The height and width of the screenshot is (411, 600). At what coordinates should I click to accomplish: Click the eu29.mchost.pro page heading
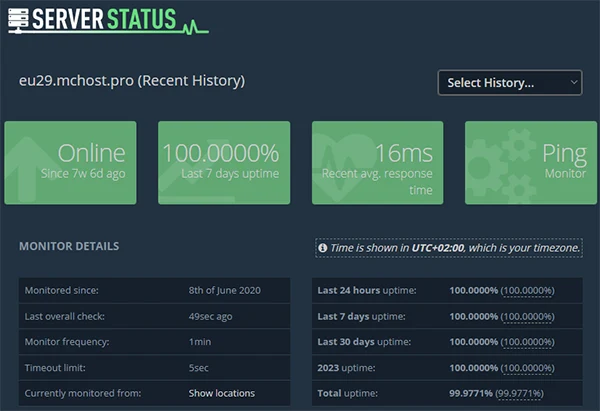pyautogui.click(x=132, y=80)
